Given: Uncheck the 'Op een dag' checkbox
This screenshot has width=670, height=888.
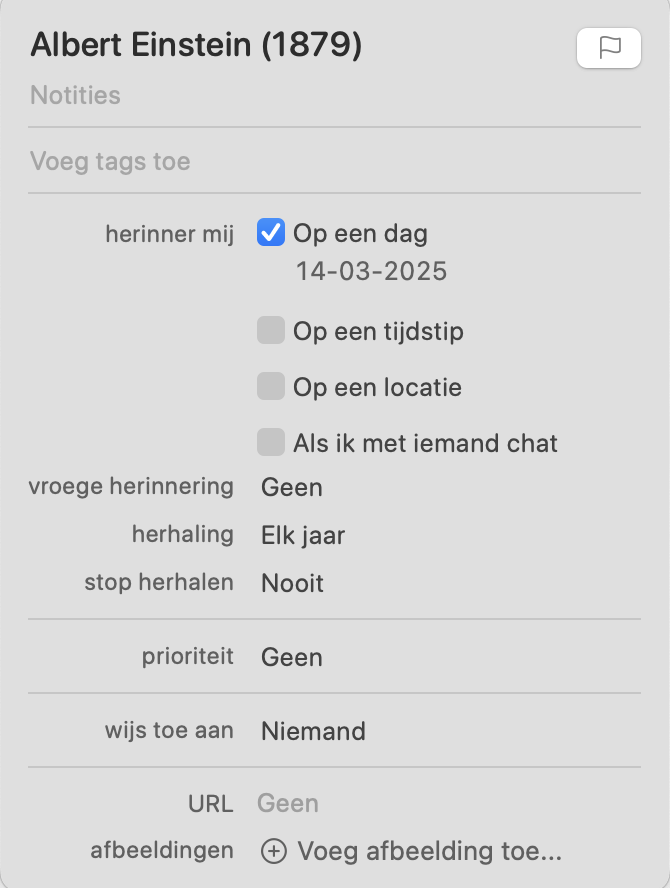Looking at the screenshot, I should [x=271, y=233].
